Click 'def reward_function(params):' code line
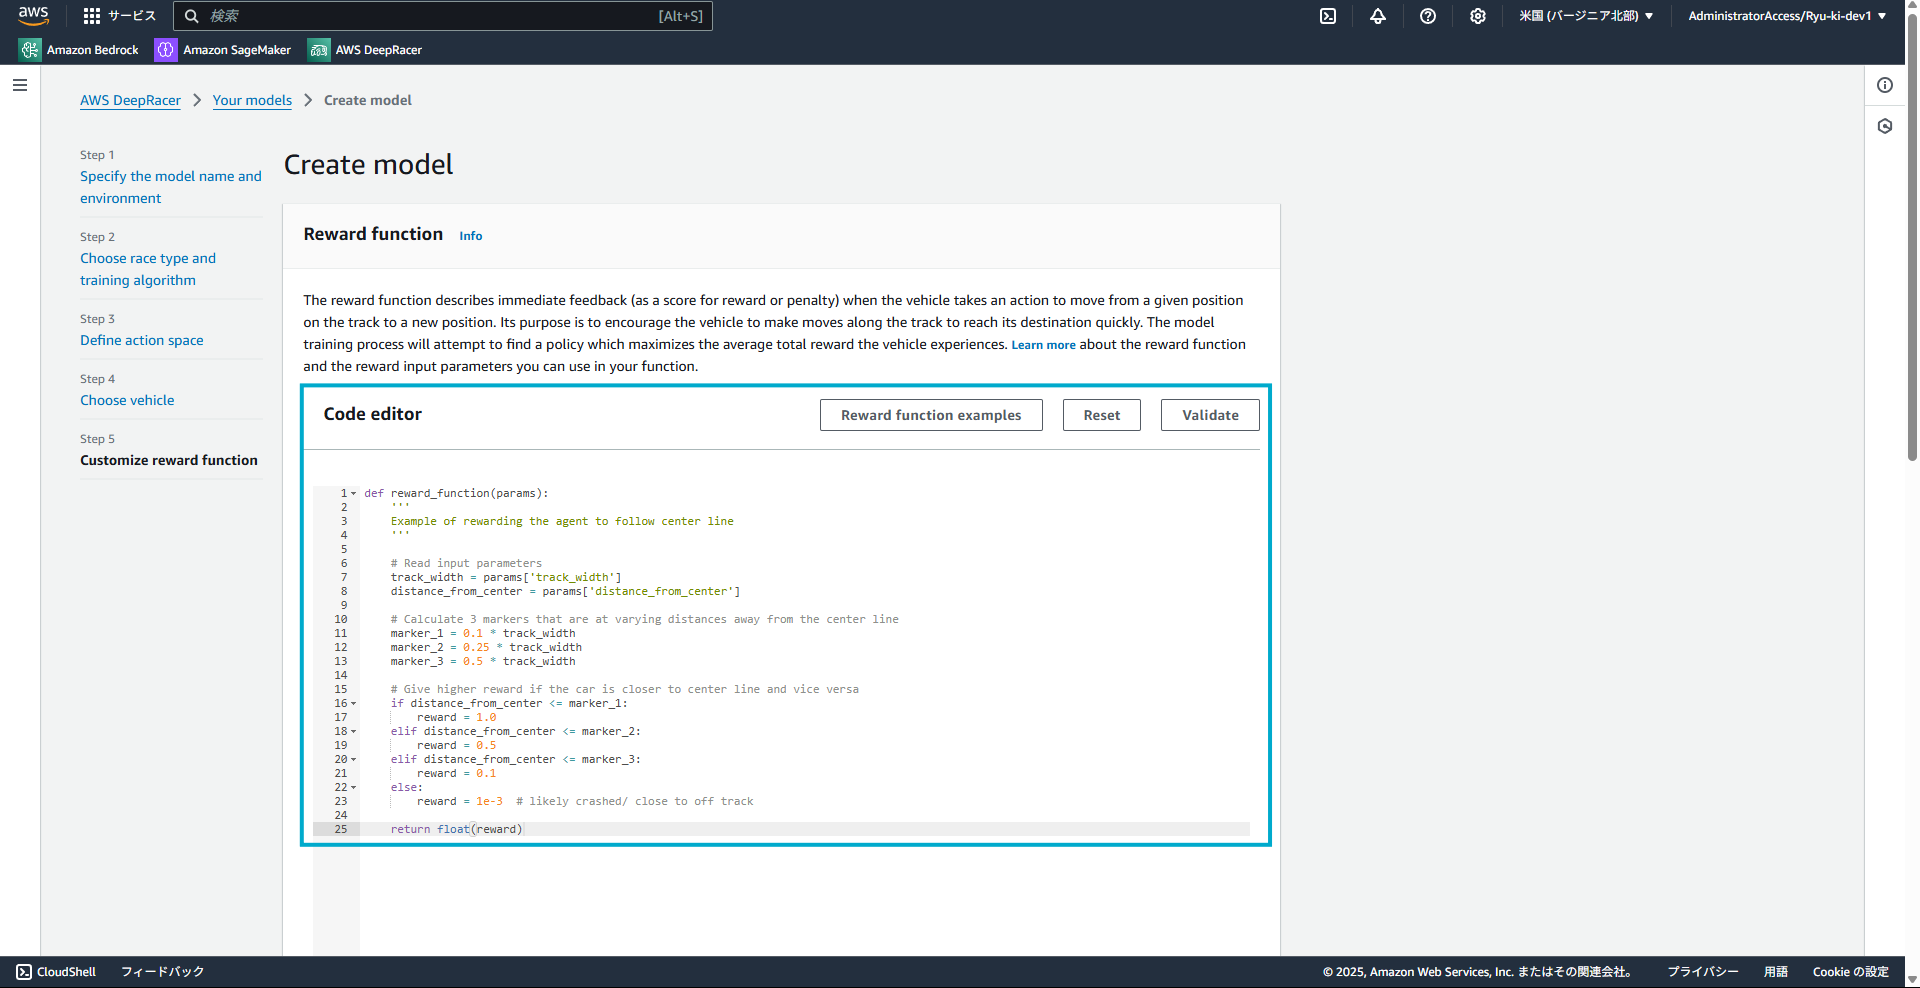The width and height of the screenshot is (1920, 988). tap(456, 494)
